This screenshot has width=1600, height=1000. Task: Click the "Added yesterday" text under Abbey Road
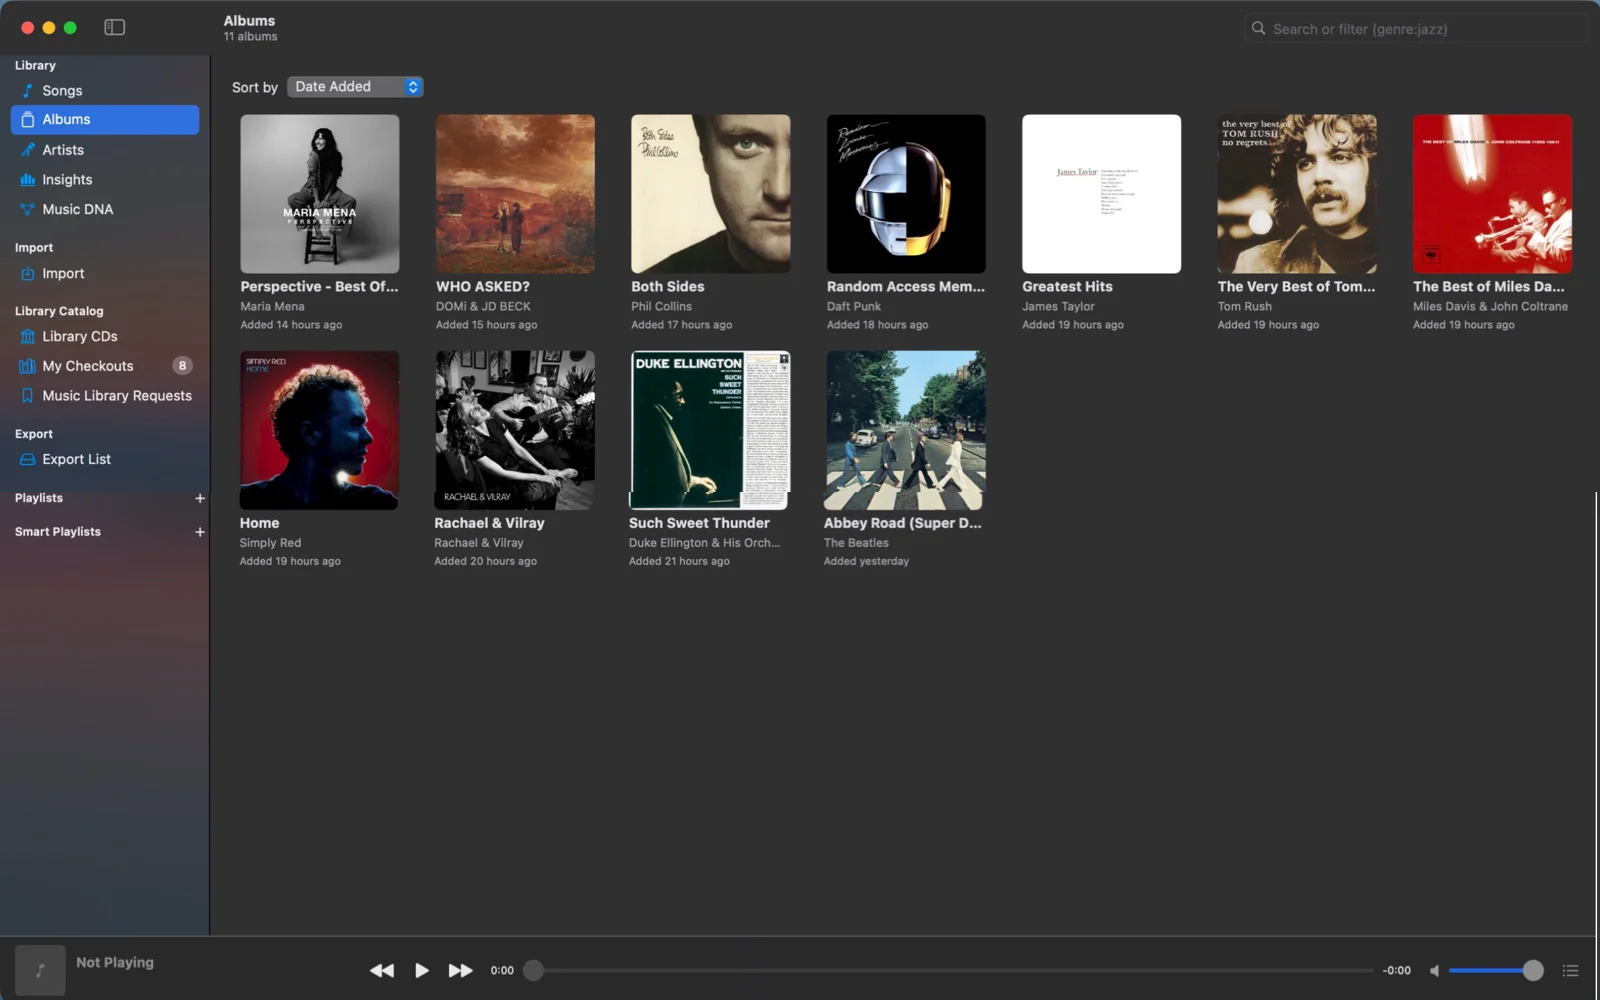[866, 561]
